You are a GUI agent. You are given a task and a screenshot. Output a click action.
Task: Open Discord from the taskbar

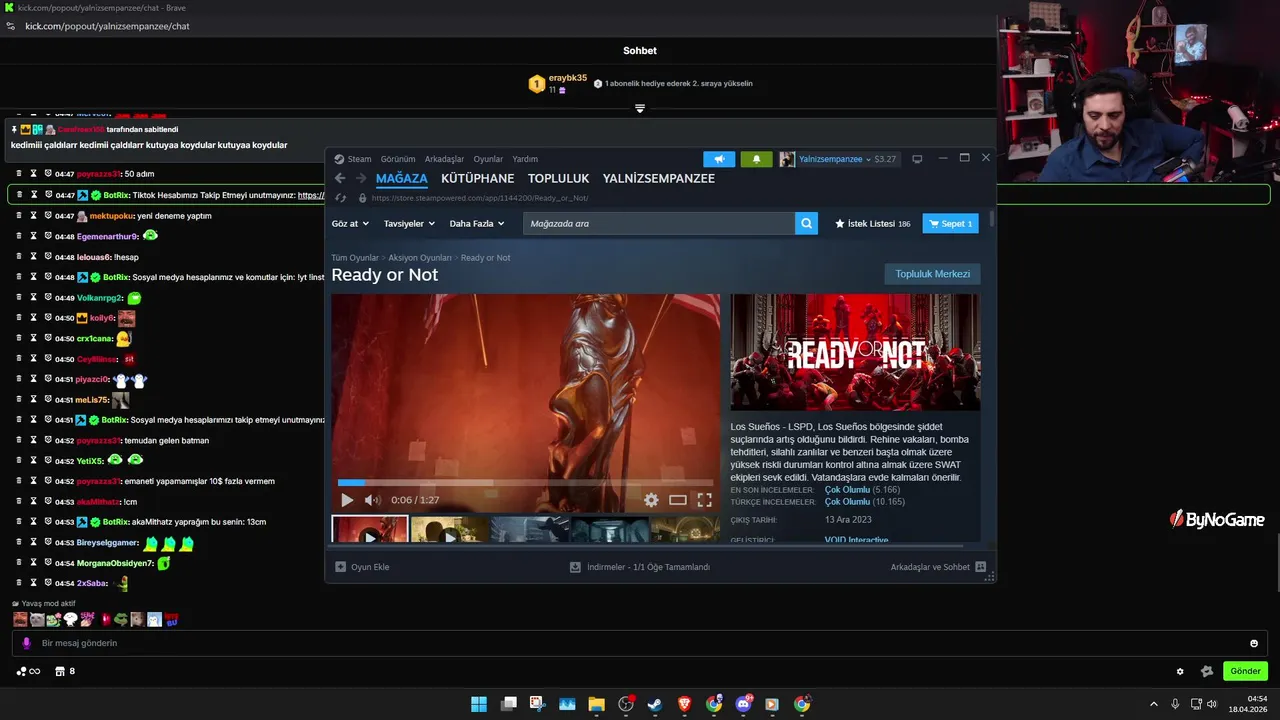coord(743,704)
